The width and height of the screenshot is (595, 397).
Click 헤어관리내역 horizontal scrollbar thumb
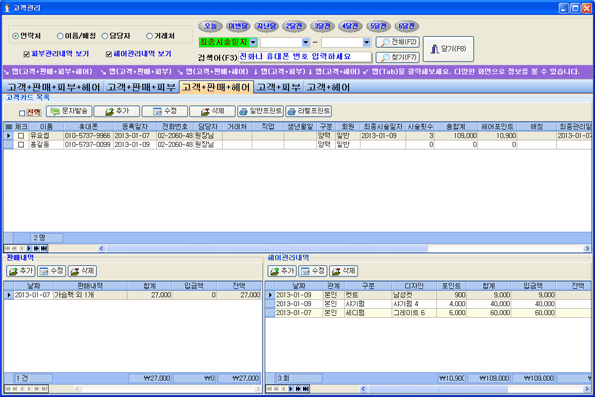(x=438, y=389)
